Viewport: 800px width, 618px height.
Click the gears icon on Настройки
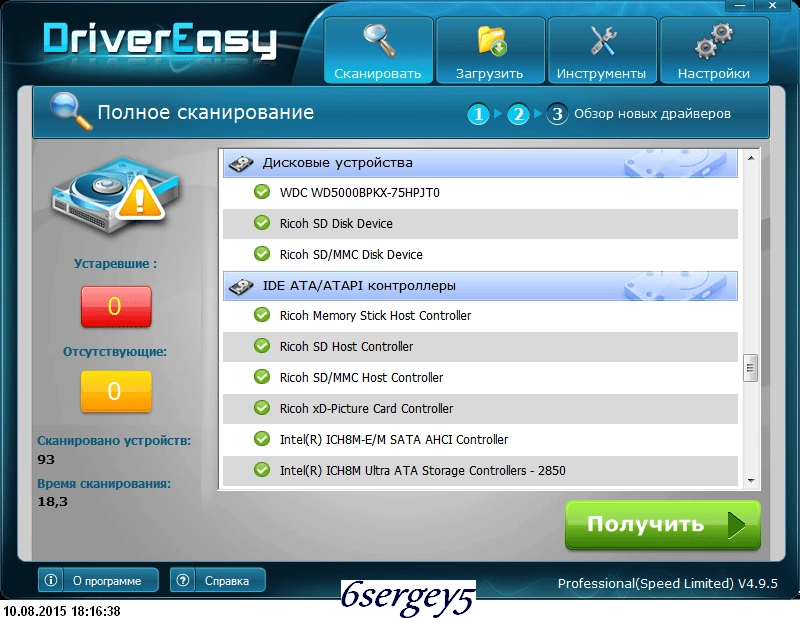coord(714,40)
